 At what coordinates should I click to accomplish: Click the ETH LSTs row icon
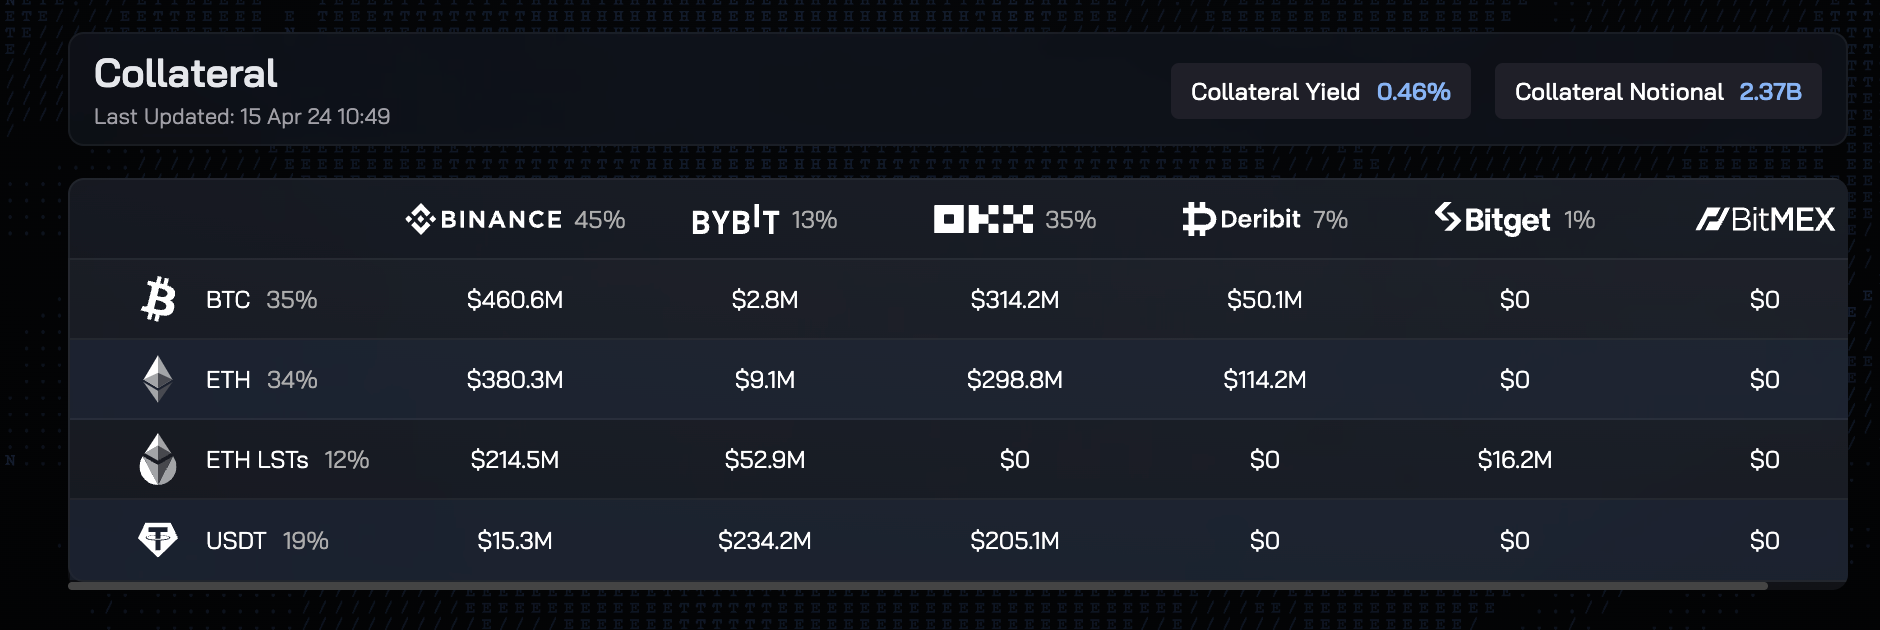click(158, 459)
